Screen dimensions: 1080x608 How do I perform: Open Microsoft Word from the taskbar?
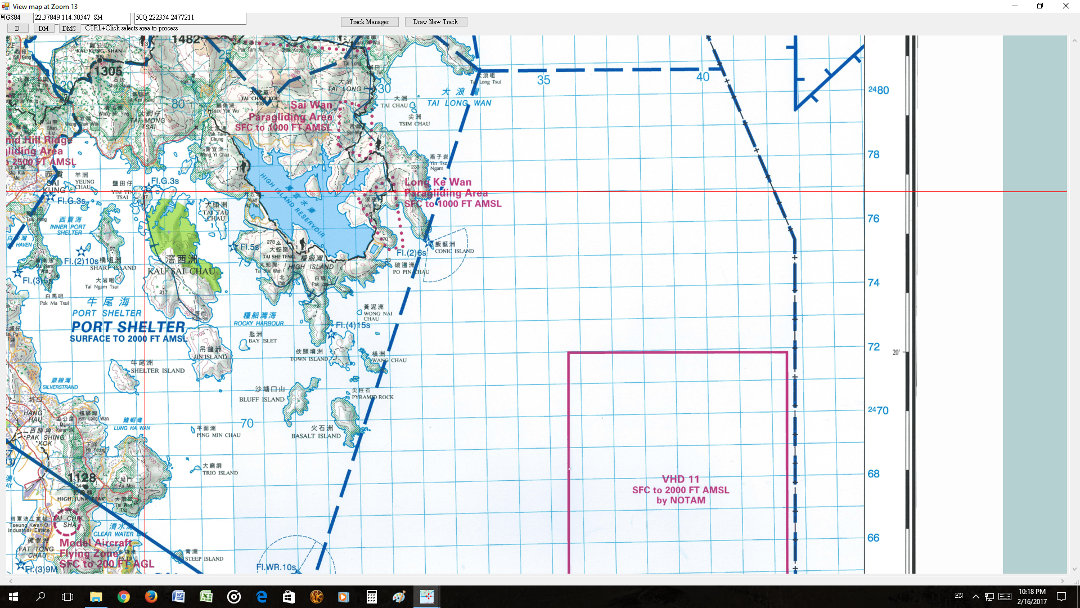pos(178,596)
